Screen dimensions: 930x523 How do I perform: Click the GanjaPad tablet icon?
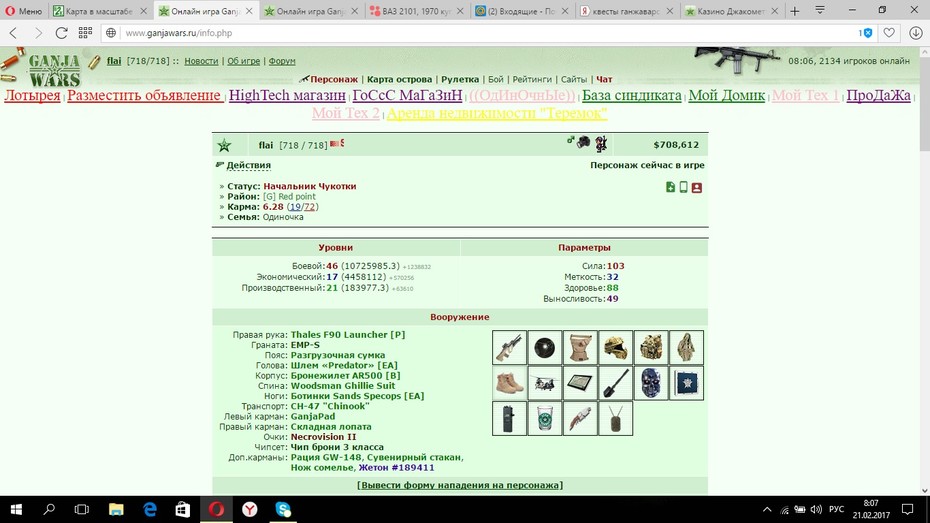coord(580,383)
